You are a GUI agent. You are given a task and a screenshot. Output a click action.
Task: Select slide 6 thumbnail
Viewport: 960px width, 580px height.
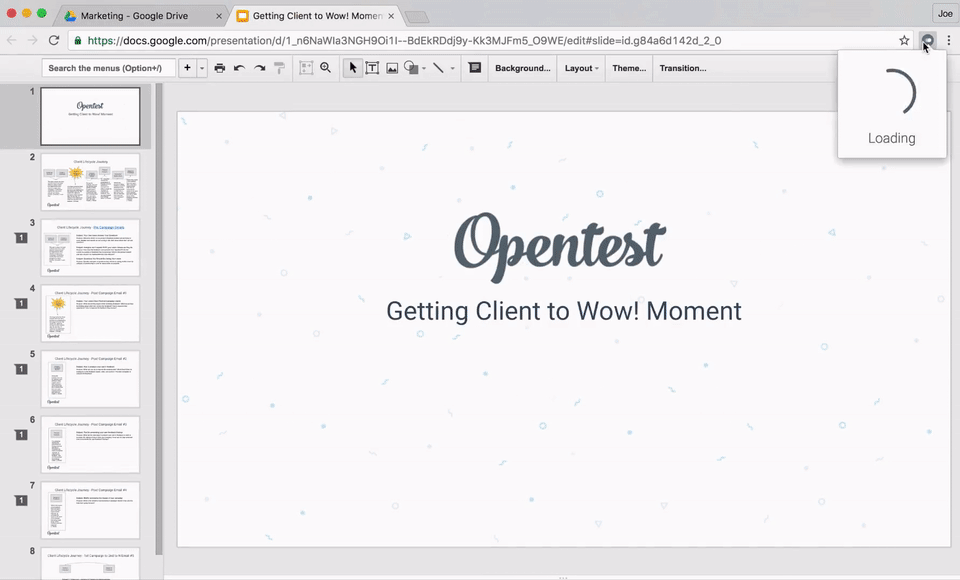click(x=90, y=444)
